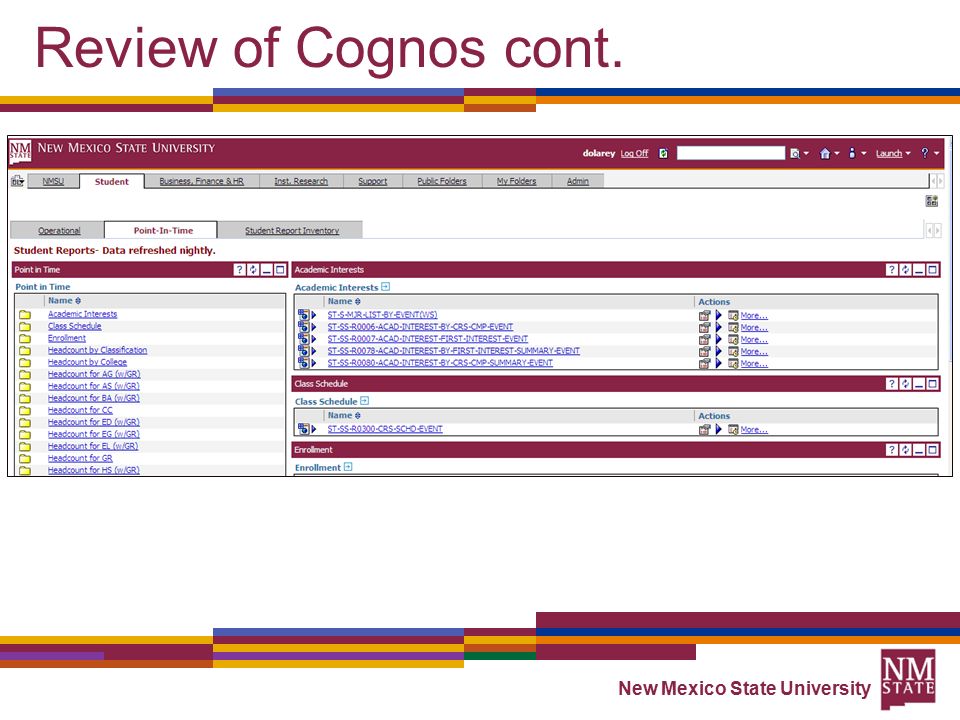Click help icon on Academic Interests portlet
The width and height of the screenshot is (960, 720).
click(x=891, y=269)
